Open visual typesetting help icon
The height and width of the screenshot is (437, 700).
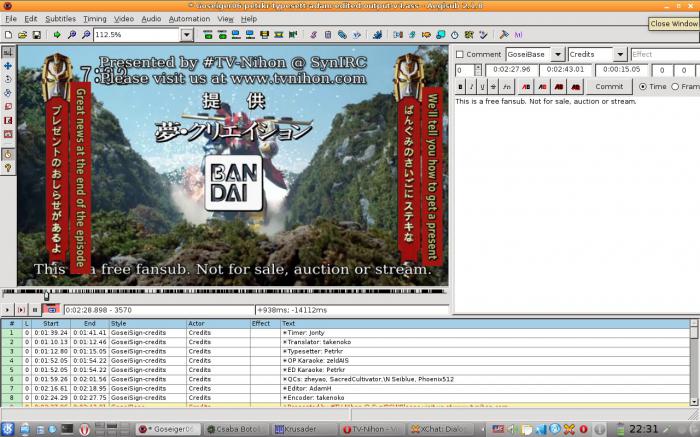tap(8, 168)
